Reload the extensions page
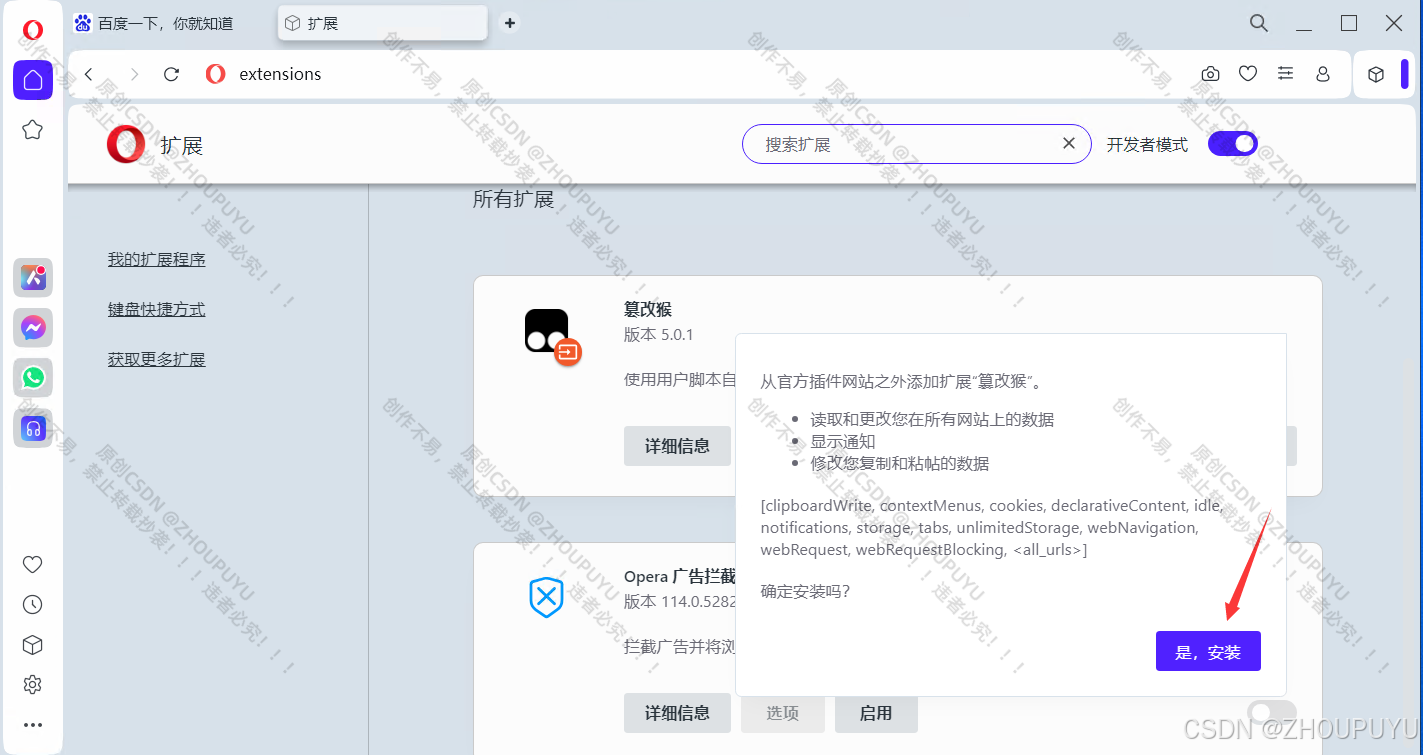 tap(171, 74)
